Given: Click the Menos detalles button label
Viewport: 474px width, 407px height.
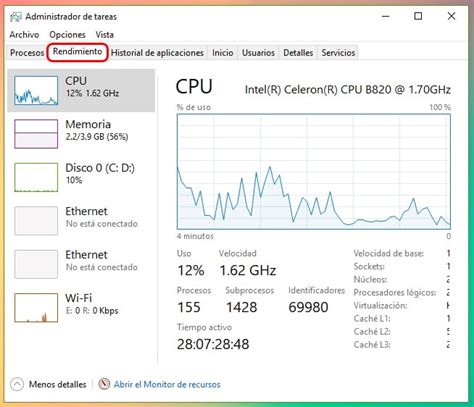Looking at the screenshot, I should 57,384.
